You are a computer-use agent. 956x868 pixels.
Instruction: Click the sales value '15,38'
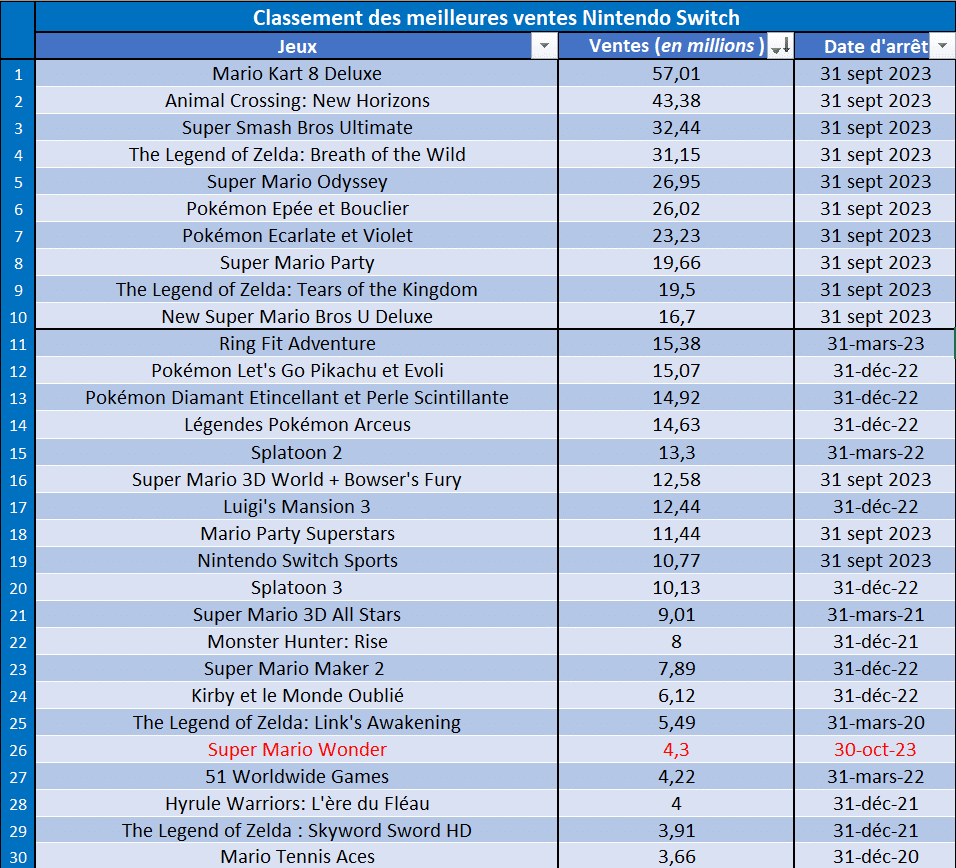[676, 344]
